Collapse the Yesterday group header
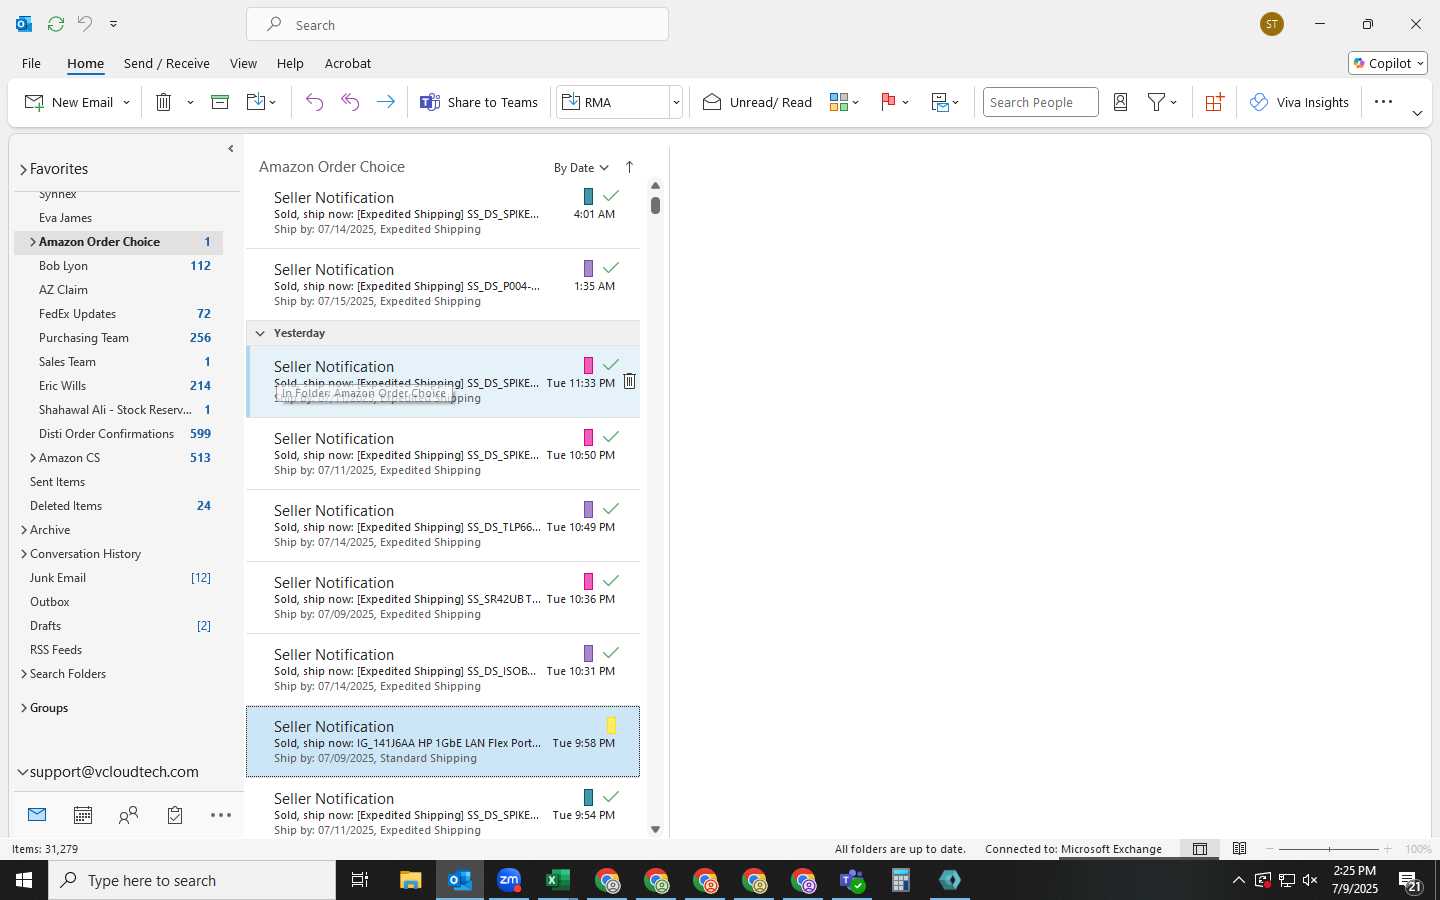1440x900 pixels. pyautogui.click(x=260, y=333)
